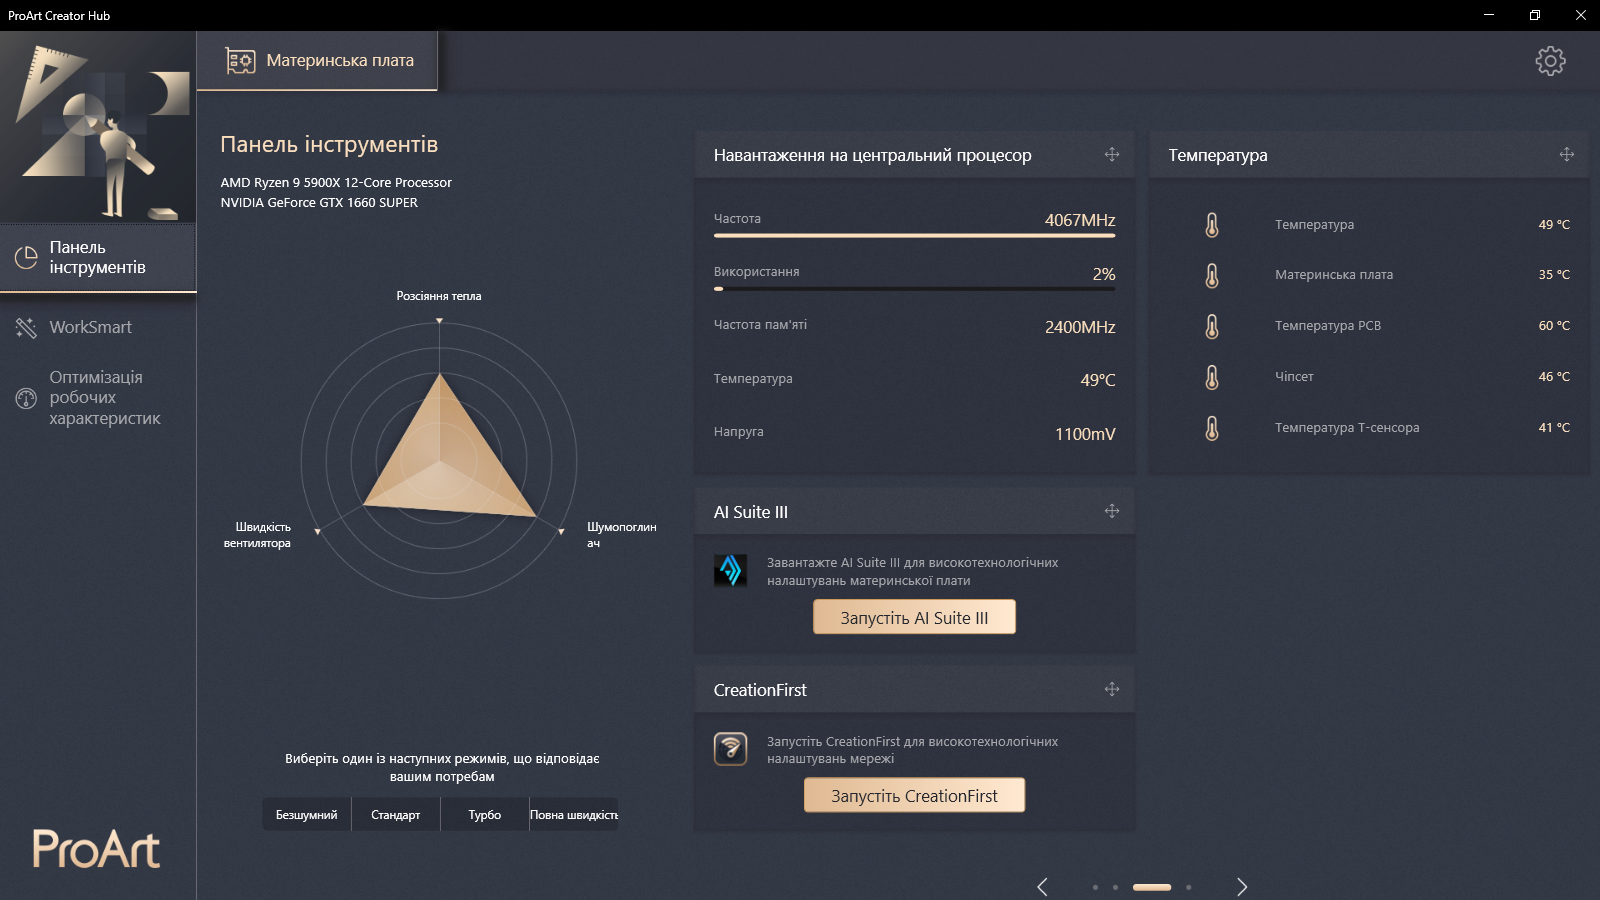This screenshot has height=900, width=1600.
Task: Minimize the ProArt Creator Hub window
Action: (x=1489, y=15)
